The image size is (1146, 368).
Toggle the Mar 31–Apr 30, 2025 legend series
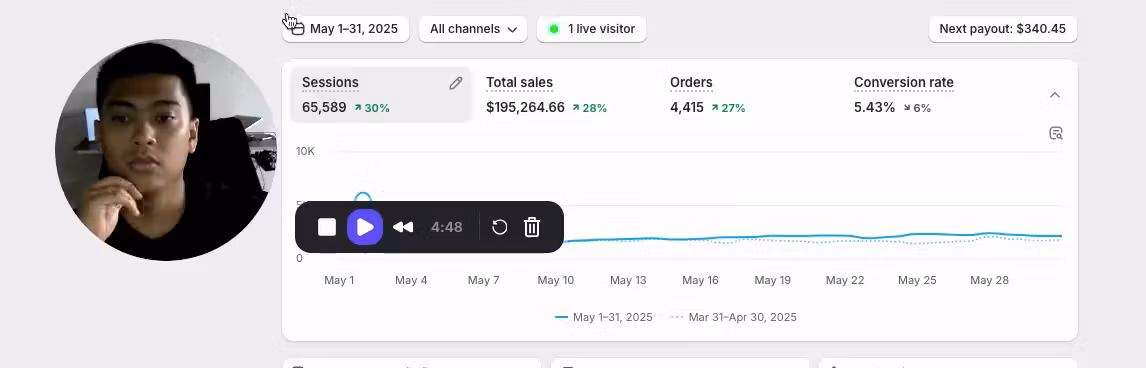point(733,317)
